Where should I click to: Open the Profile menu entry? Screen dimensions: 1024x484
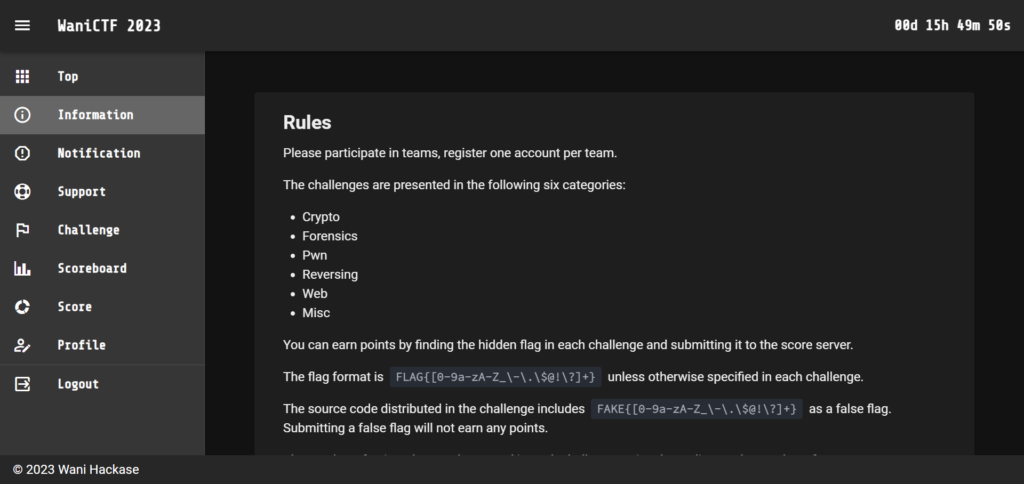coord(81,345)
